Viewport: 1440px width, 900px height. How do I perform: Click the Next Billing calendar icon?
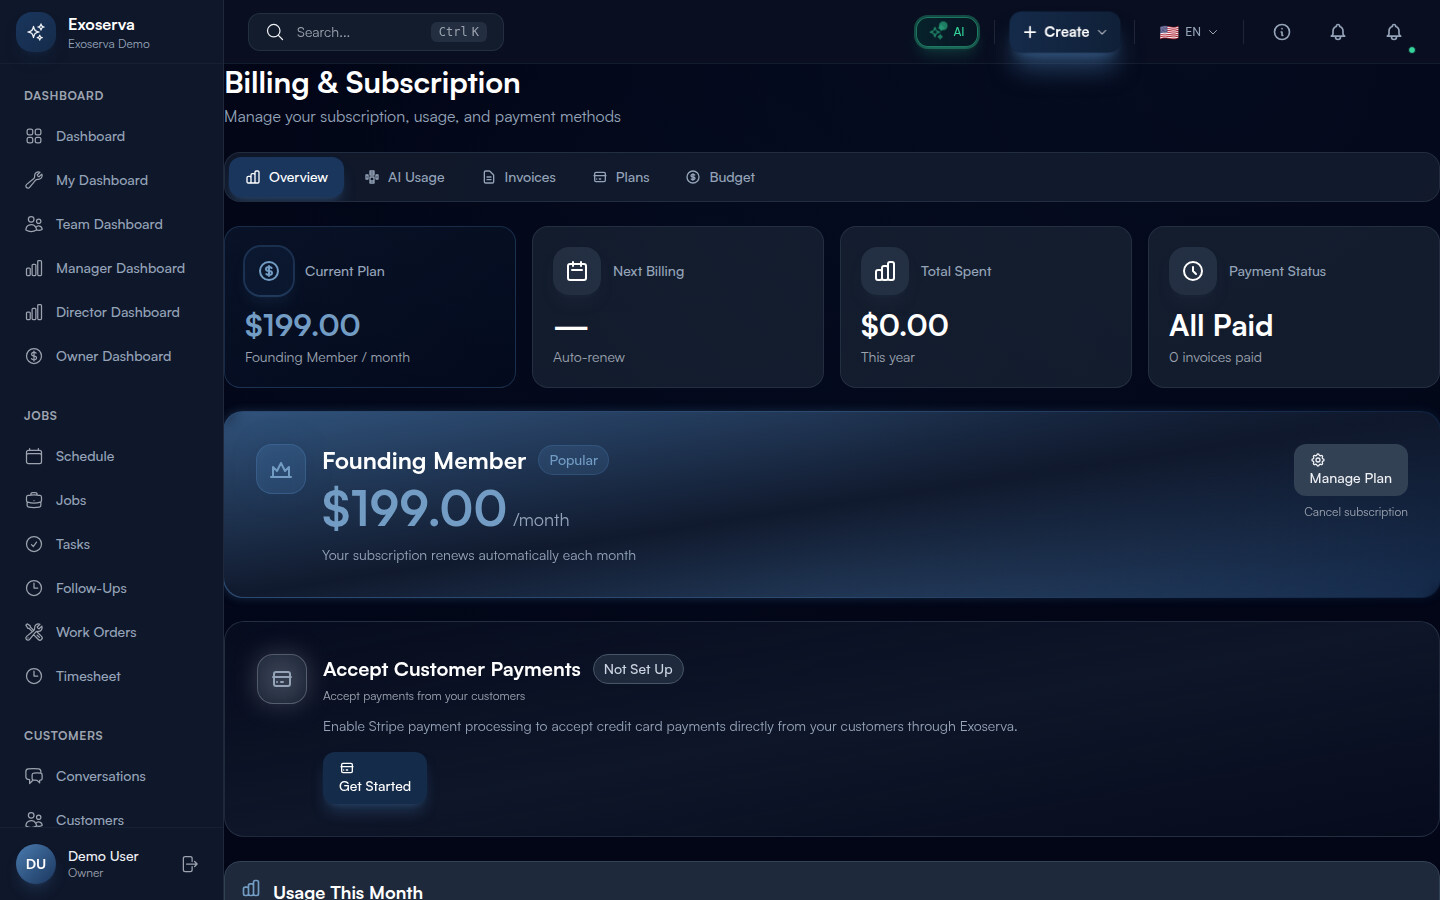(577, 271)
